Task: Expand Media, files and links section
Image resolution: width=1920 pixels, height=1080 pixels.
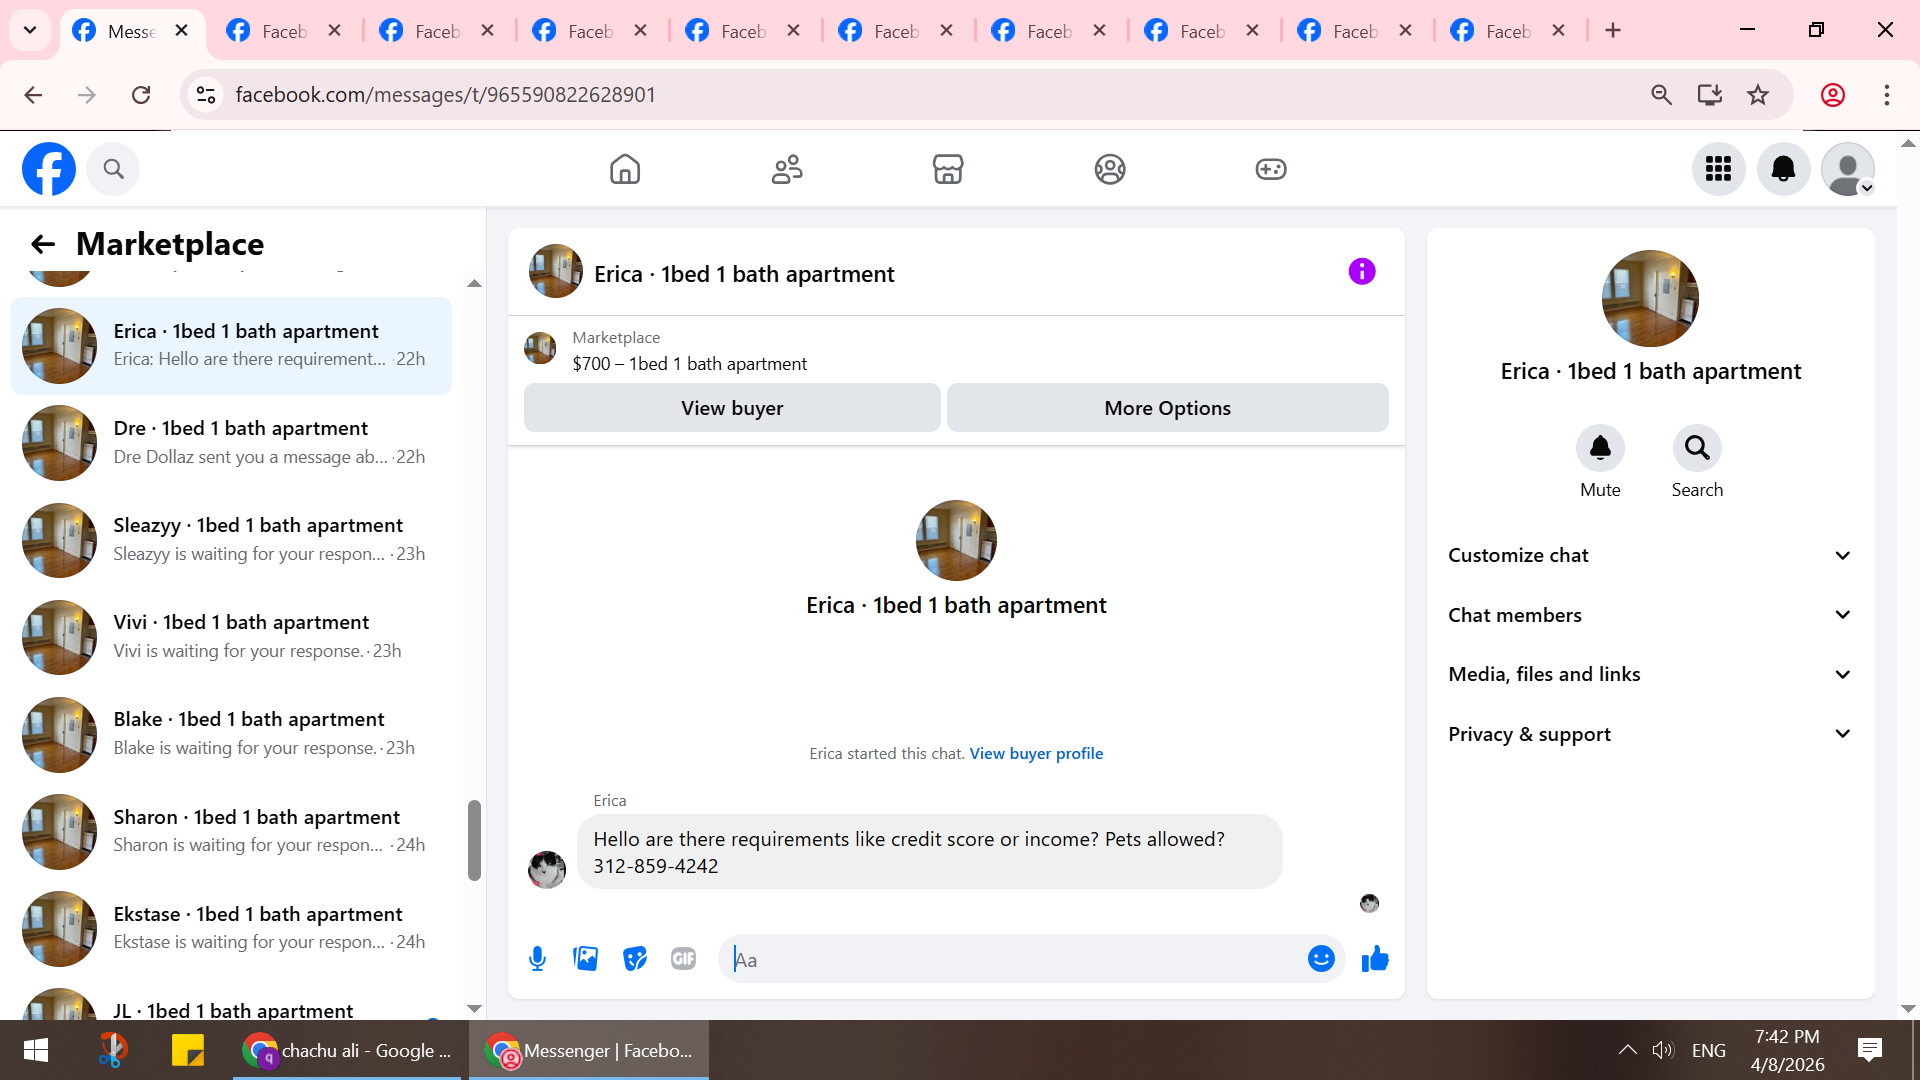Action: tap(1650, 674)
